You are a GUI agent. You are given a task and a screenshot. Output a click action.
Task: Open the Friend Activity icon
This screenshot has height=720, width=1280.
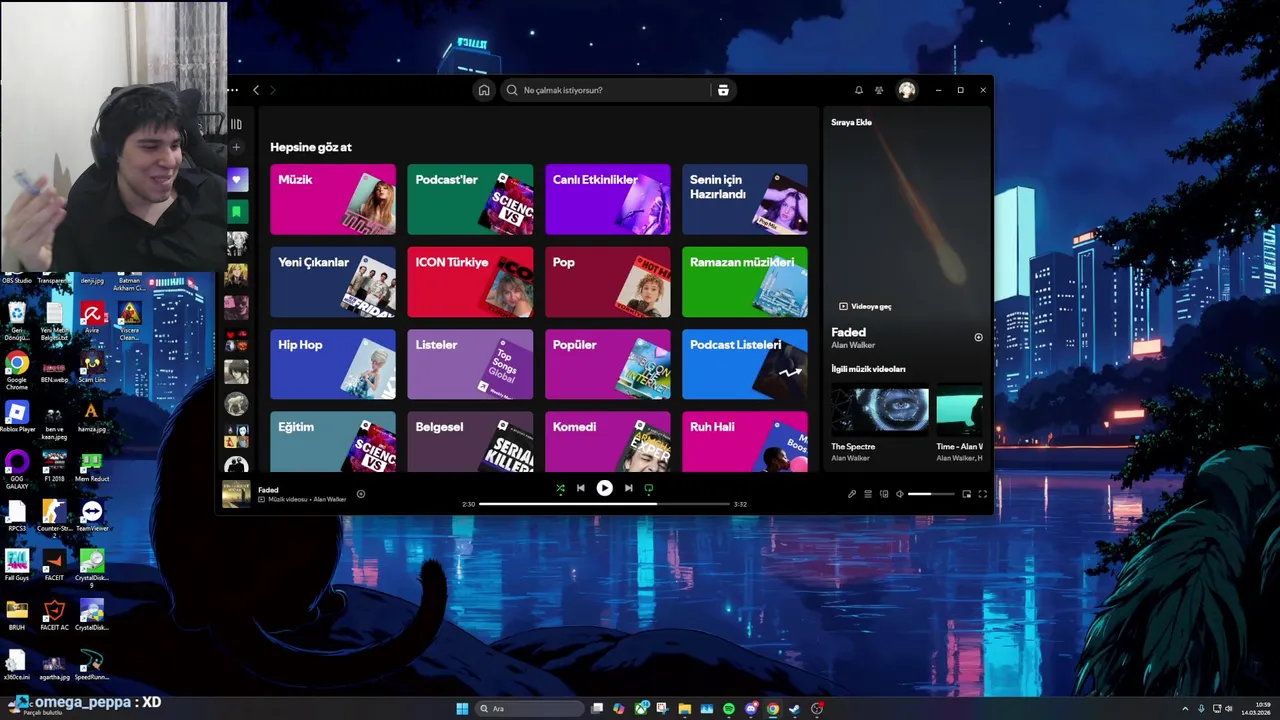[879, 90]
